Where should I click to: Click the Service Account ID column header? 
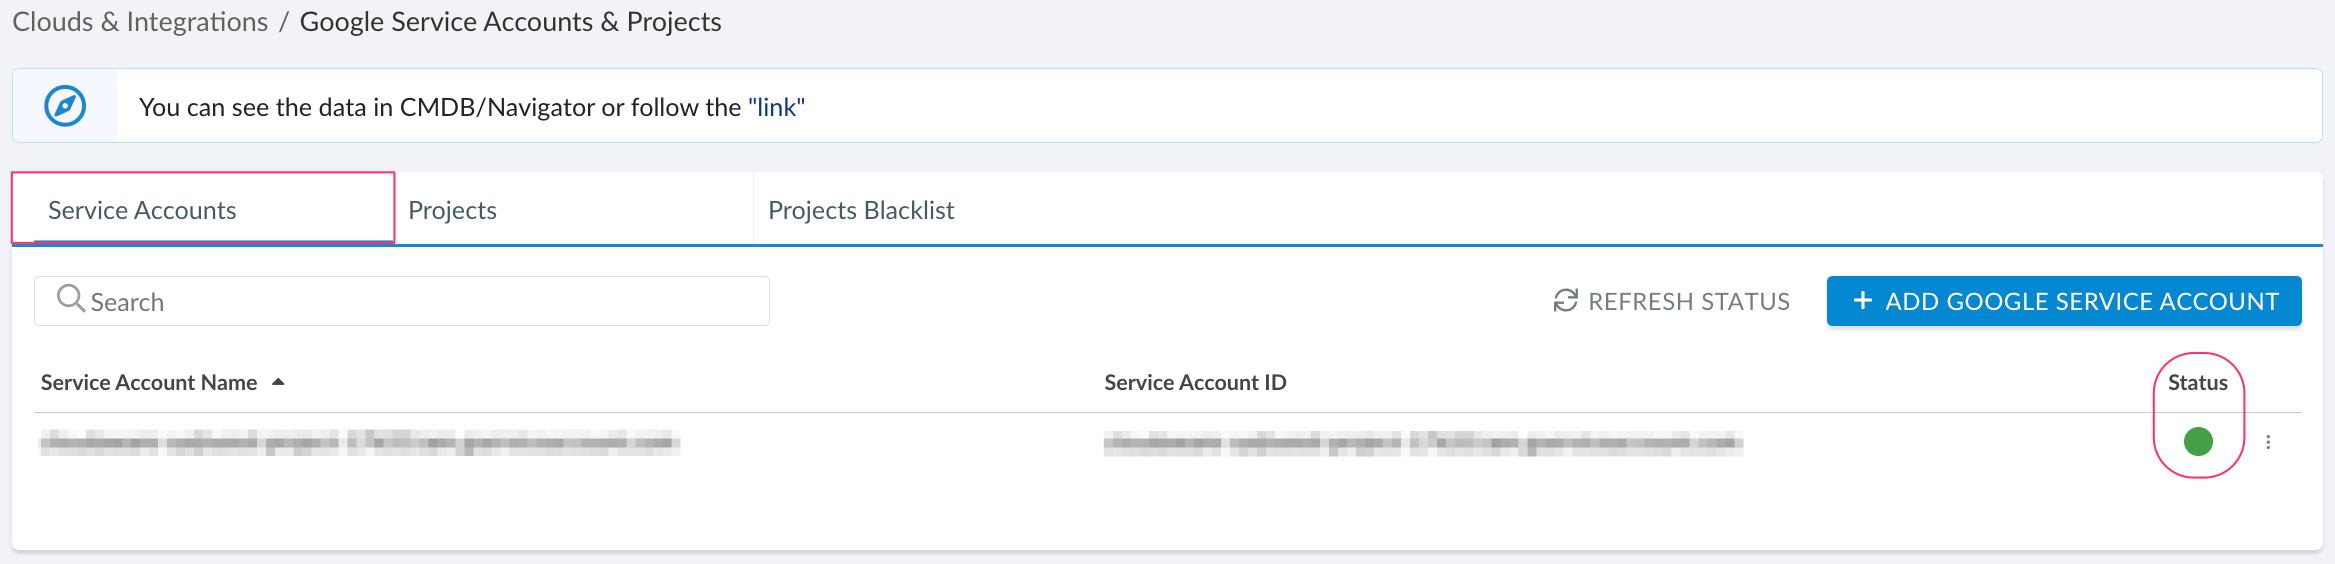tap(1195, 382)
